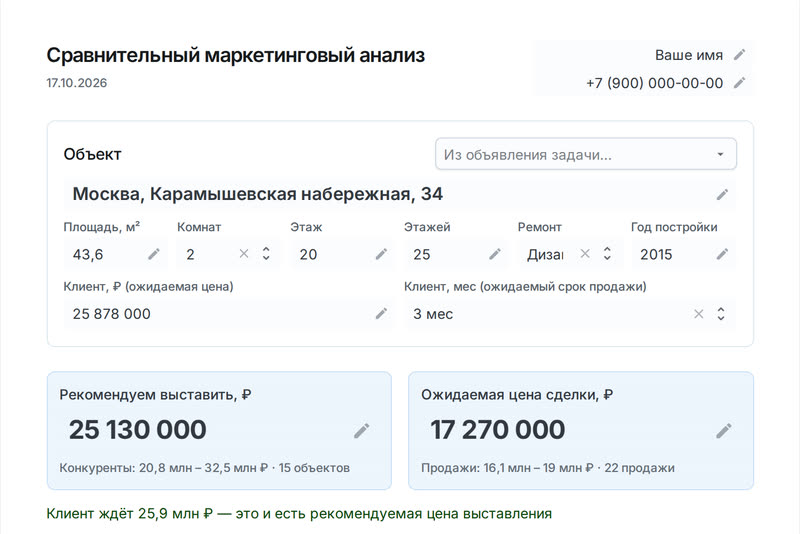This screenshot has height=534, width=800.
Task: Click pencil icon in Год постройки field
Action: (722, 254)
